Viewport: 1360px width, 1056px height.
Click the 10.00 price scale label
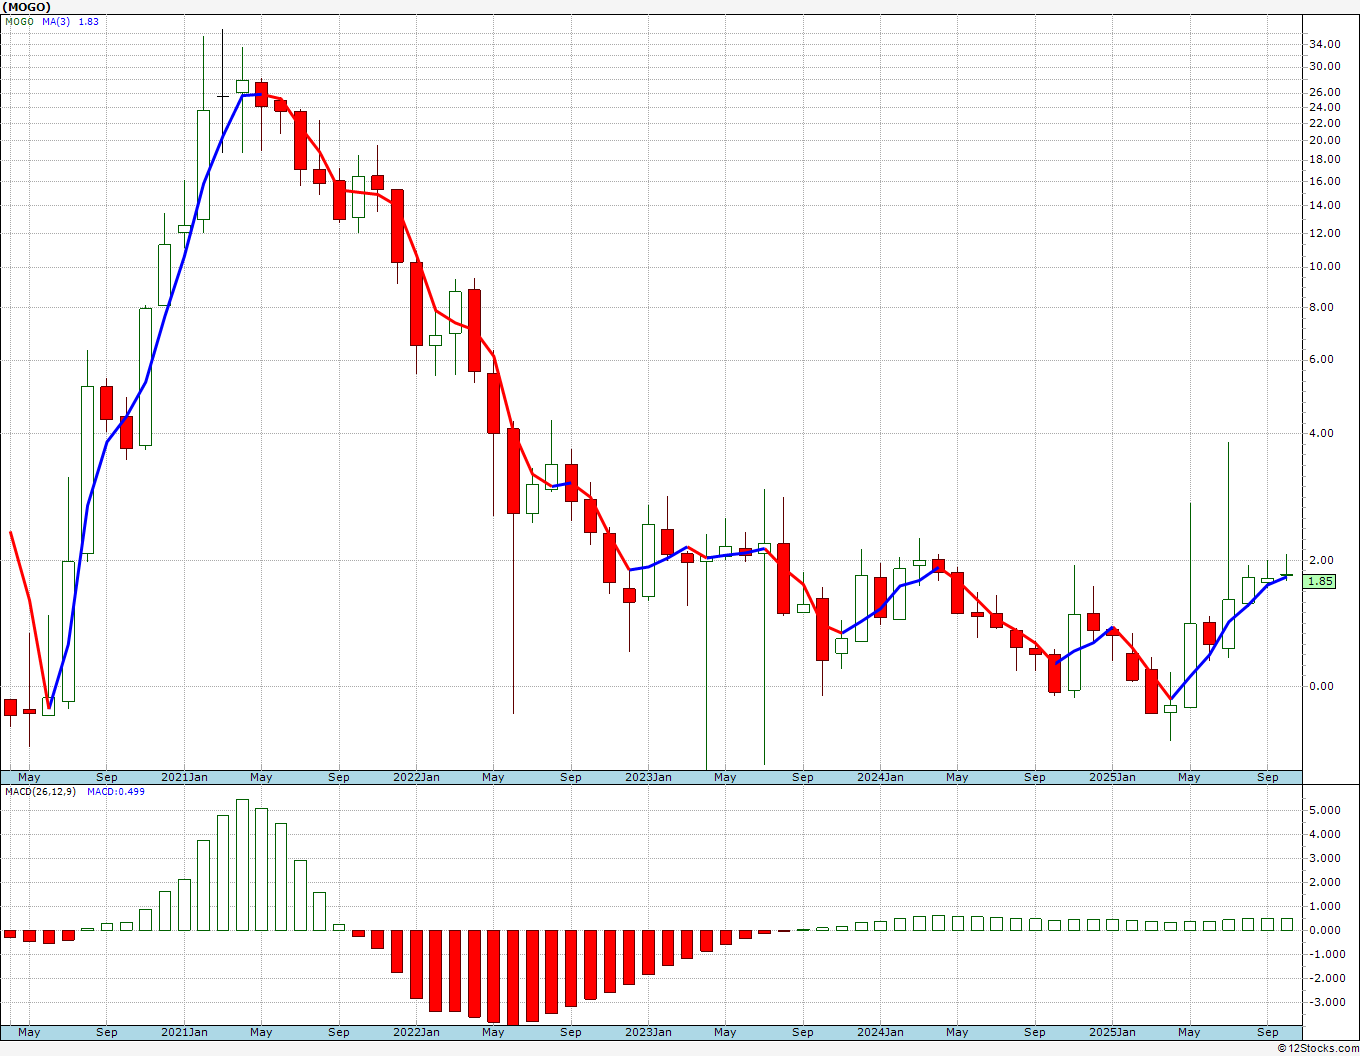[x=1325, y=266]
